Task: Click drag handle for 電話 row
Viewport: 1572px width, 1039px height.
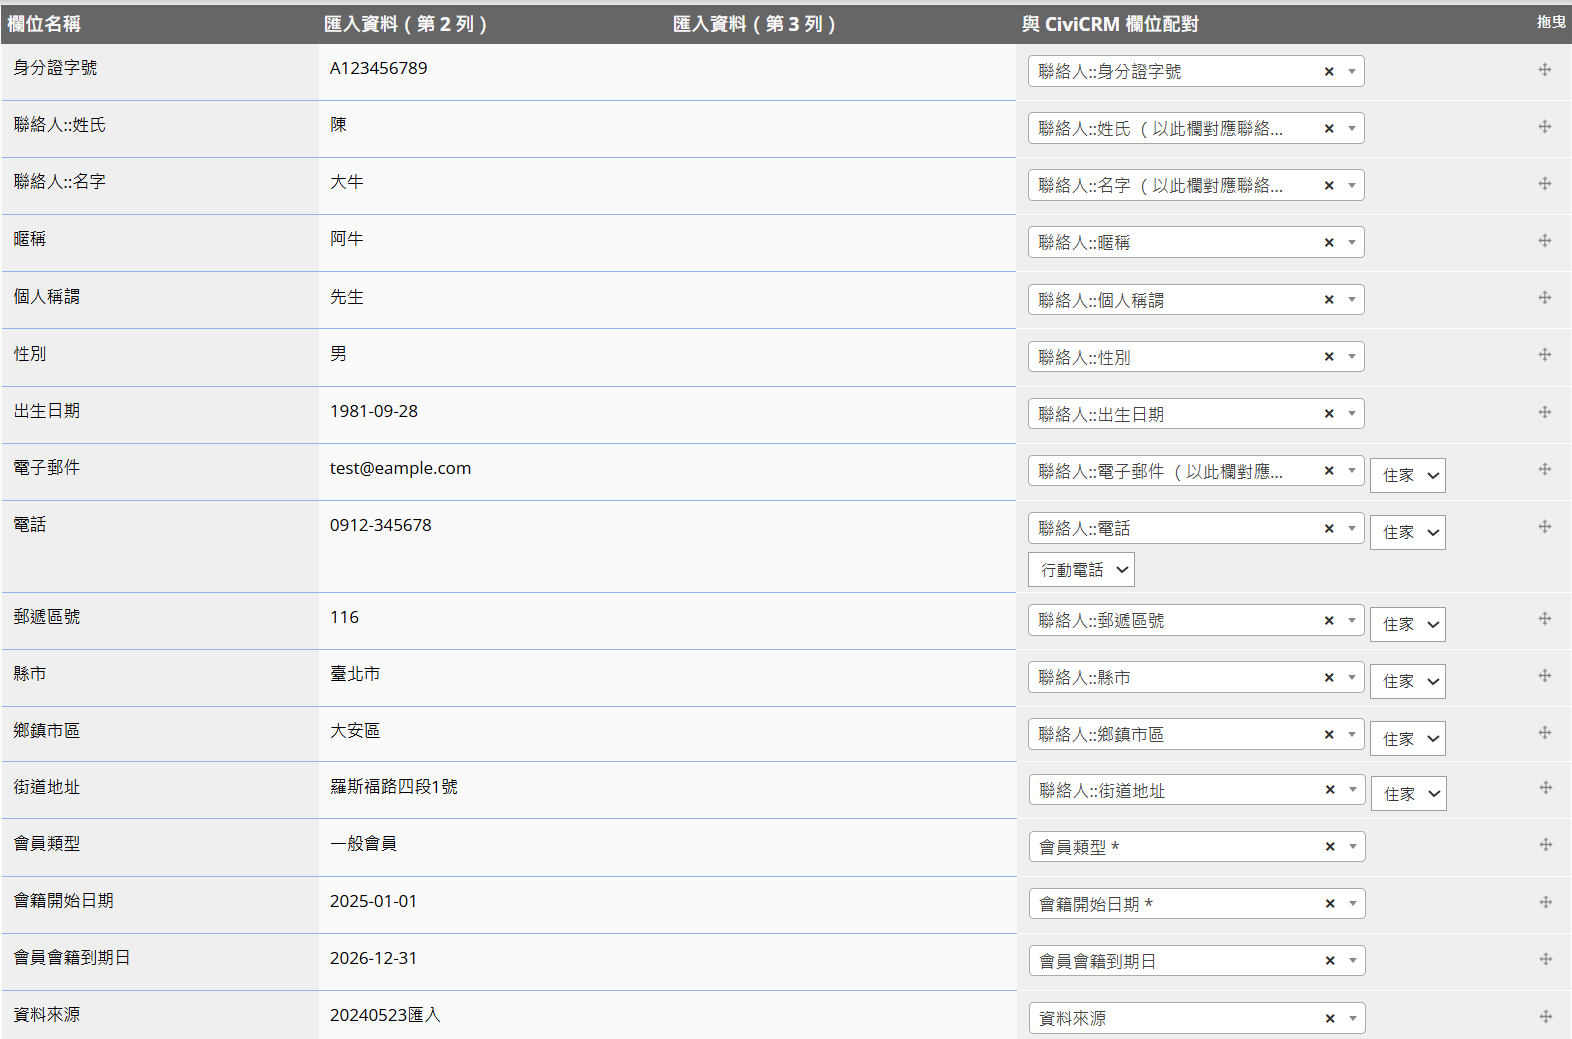Action: (1544, 527)
